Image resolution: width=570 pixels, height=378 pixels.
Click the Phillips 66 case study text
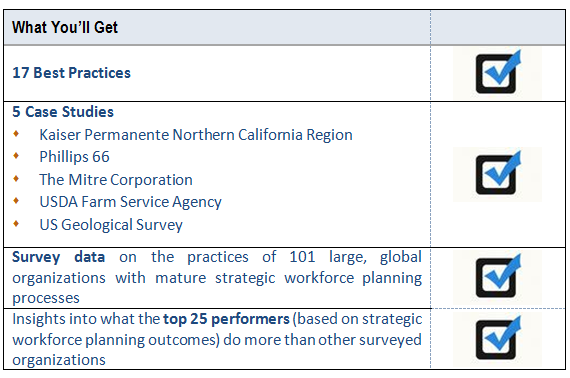[74, 157]
